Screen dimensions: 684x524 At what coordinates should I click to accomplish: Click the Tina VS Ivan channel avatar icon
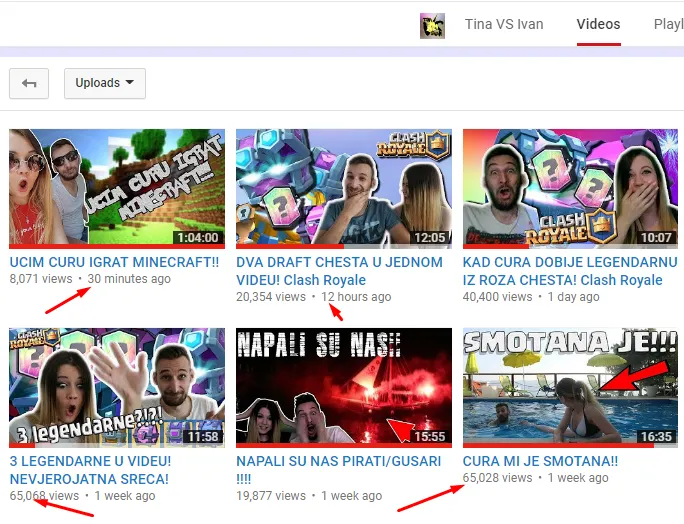(432, 25)
